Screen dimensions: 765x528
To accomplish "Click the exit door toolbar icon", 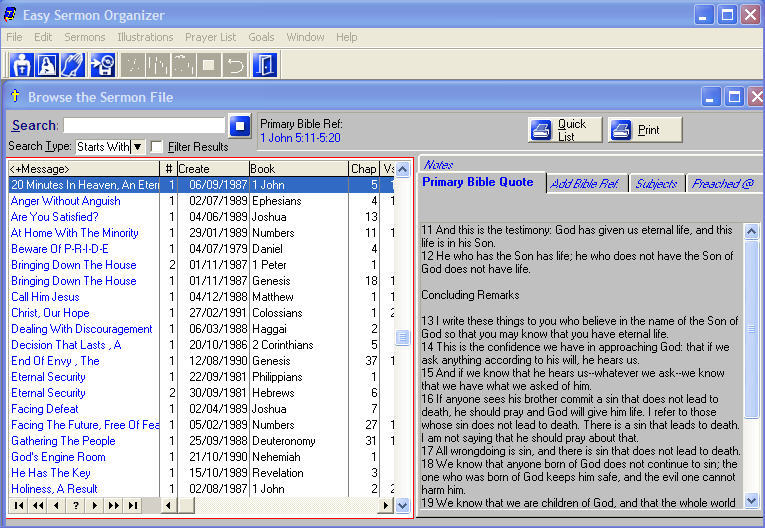I will point(265,64).
